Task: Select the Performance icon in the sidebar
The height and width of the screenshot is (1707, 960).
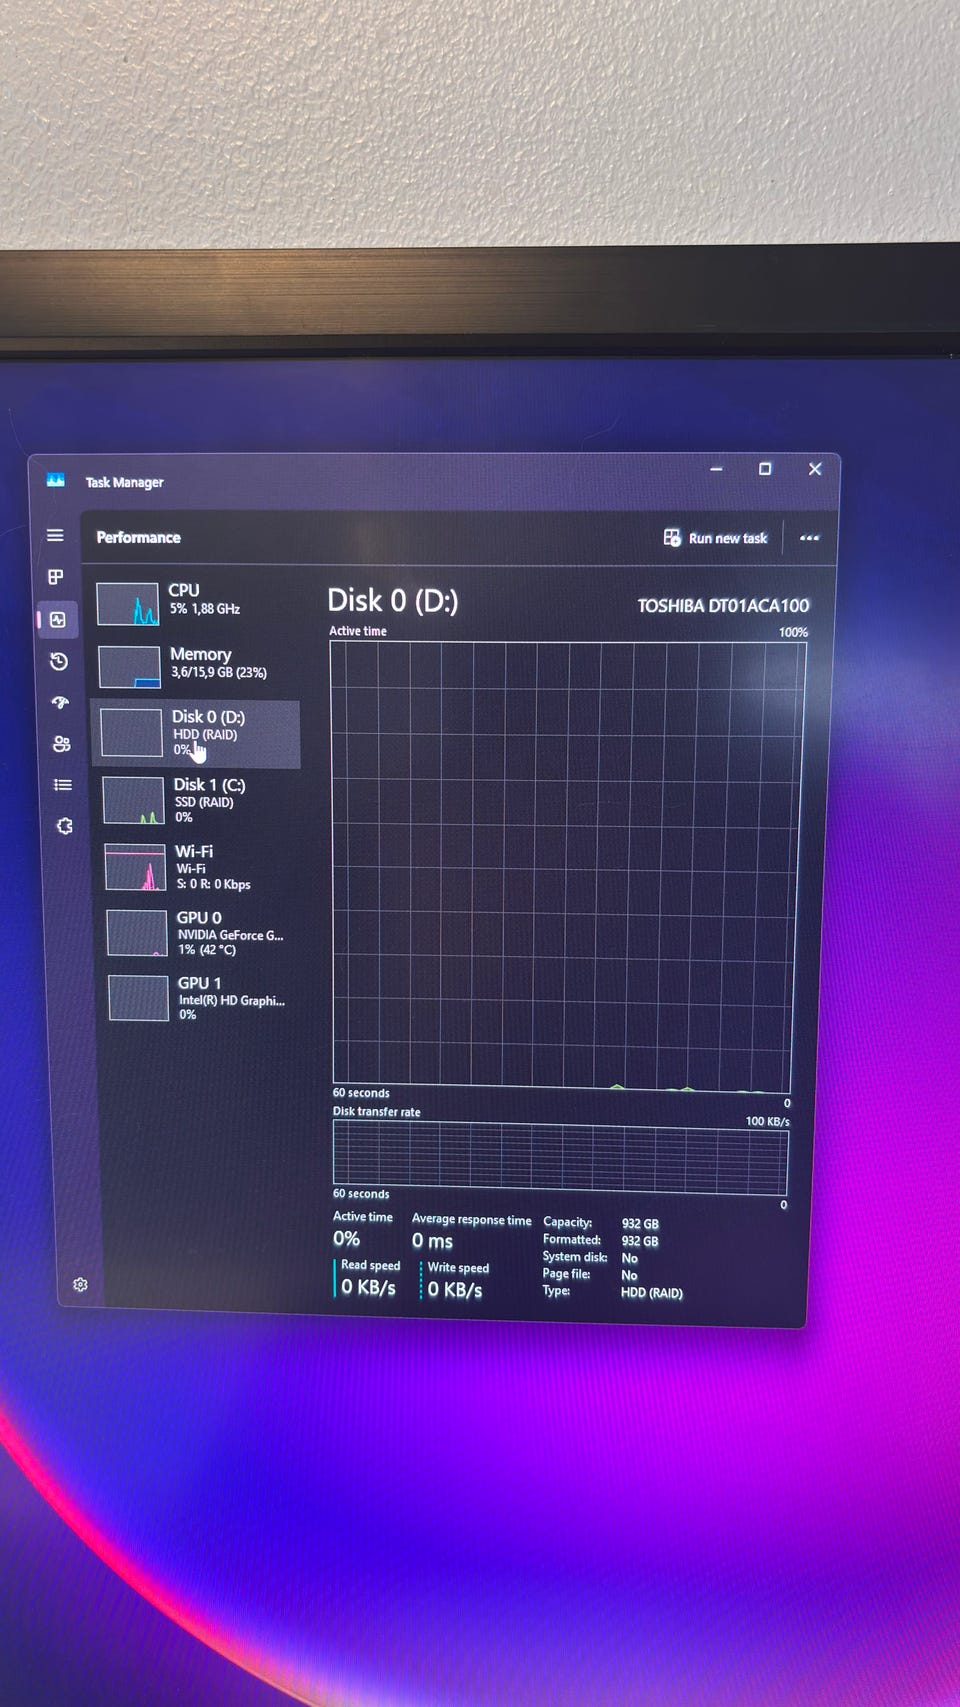Action: point(58,620)
